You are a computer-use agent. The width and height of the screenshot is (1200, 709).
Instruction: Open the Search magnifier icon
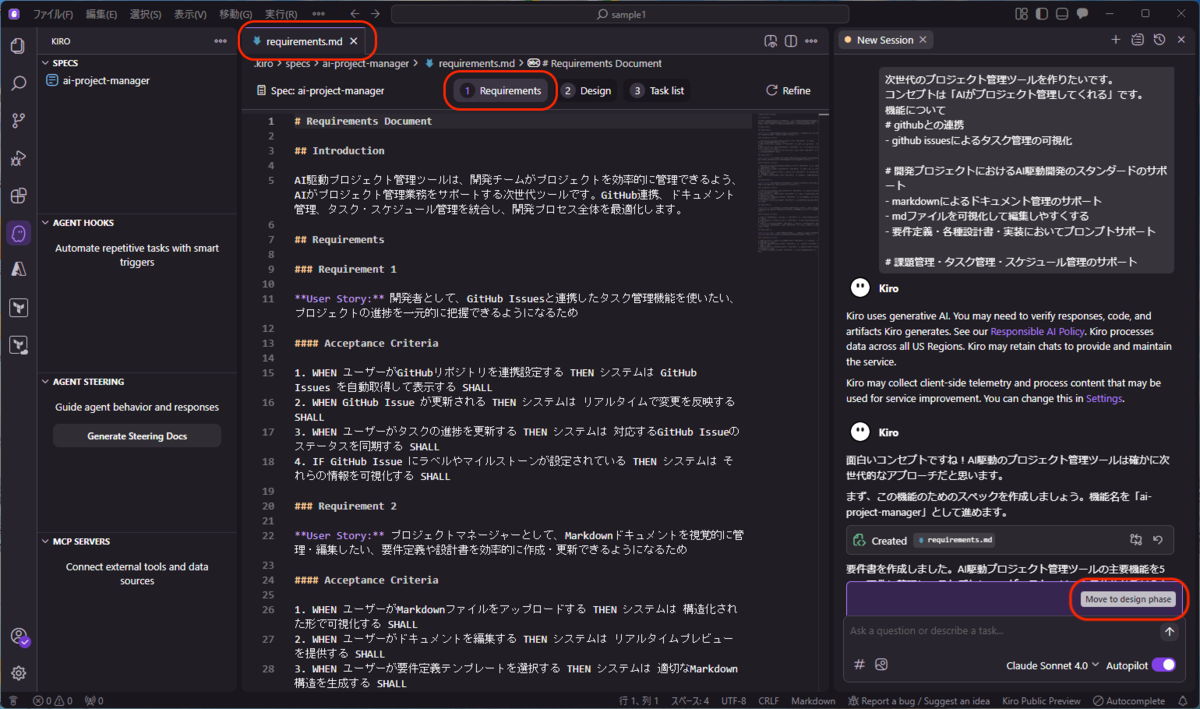click(x=17, y=83)
